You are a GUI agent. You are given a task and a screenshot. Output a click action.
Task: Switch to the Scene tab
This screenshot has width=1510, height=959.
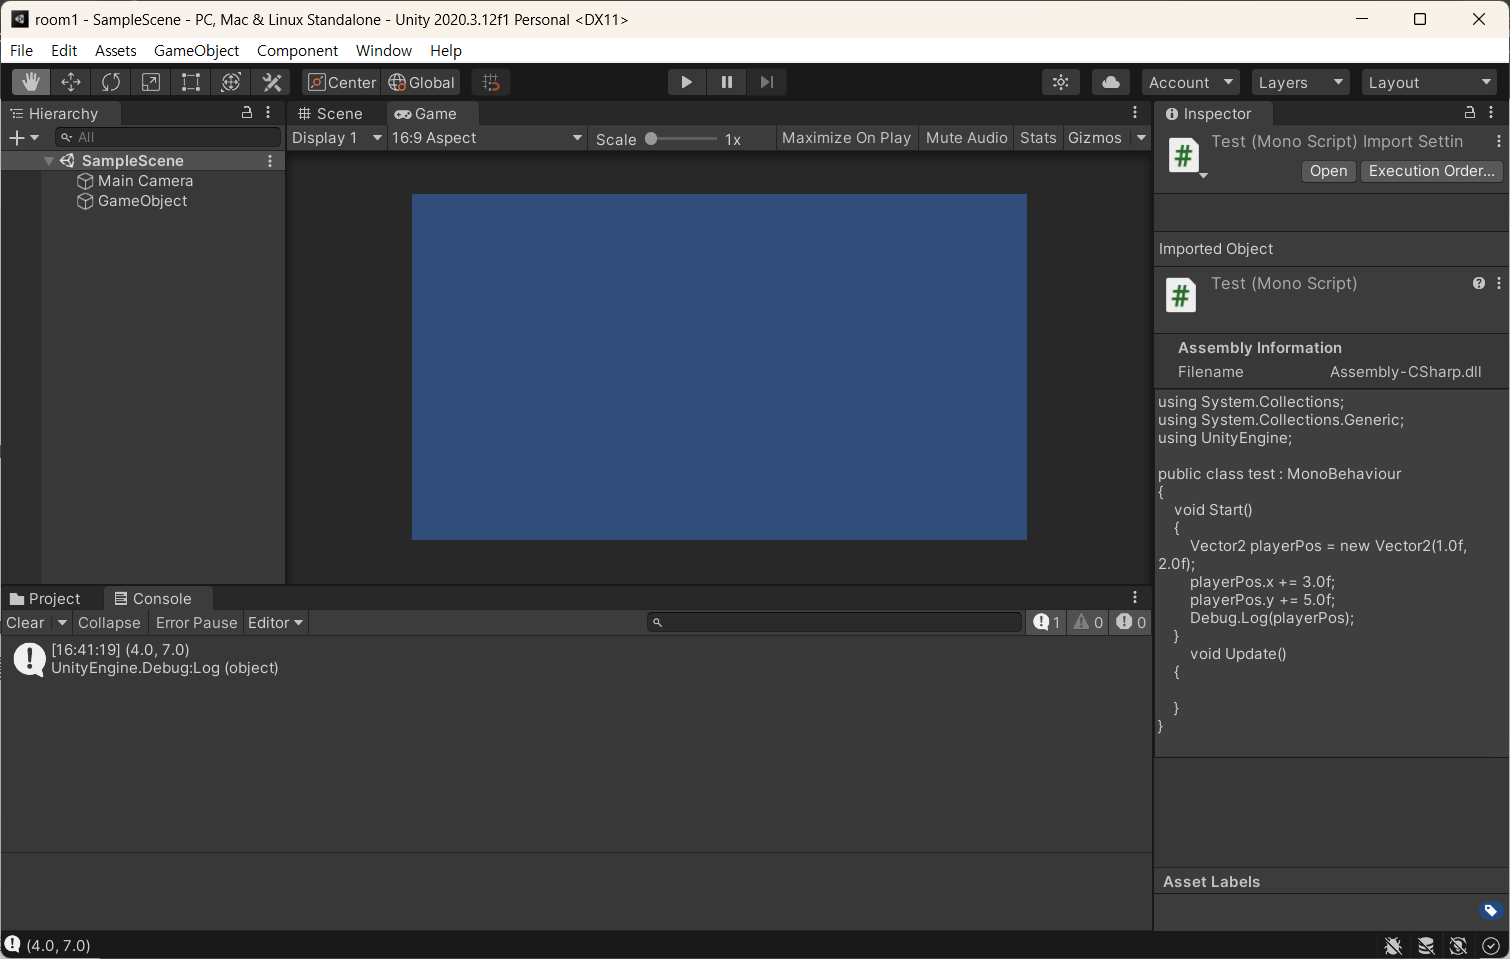[330, 113]
